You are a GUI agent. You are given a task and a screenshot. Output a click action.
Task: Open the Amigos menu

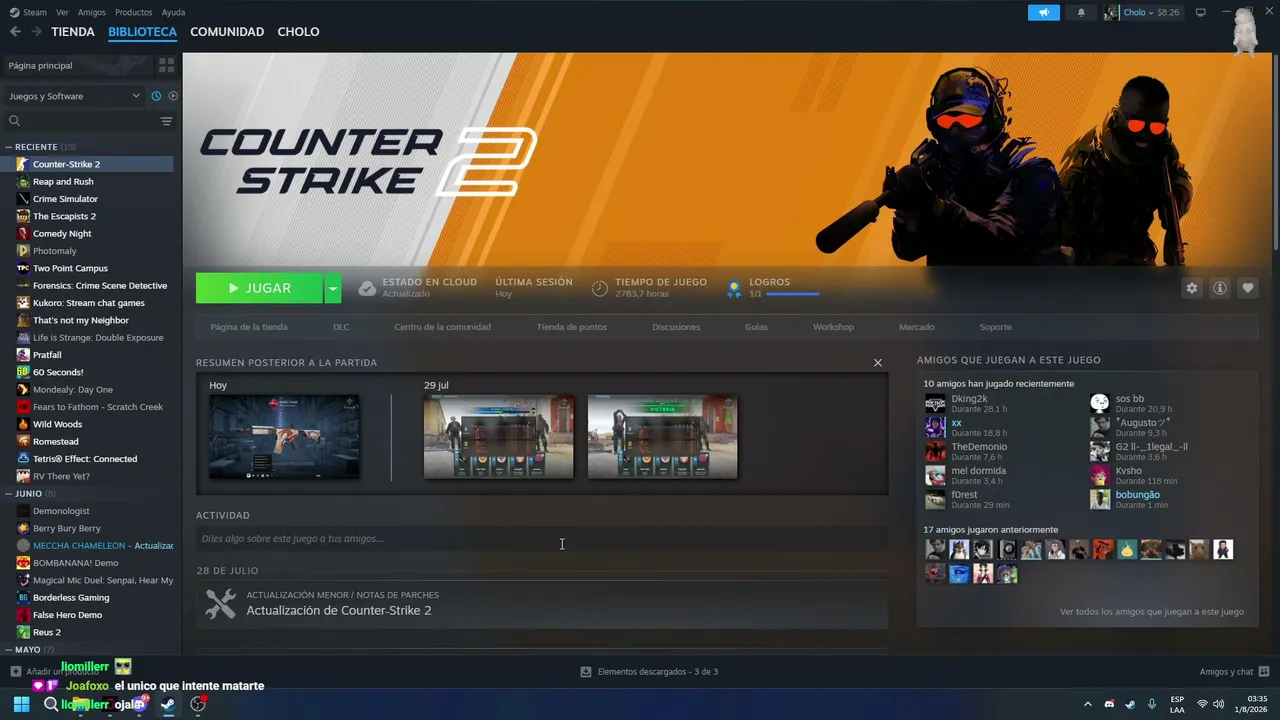(92, 12)
